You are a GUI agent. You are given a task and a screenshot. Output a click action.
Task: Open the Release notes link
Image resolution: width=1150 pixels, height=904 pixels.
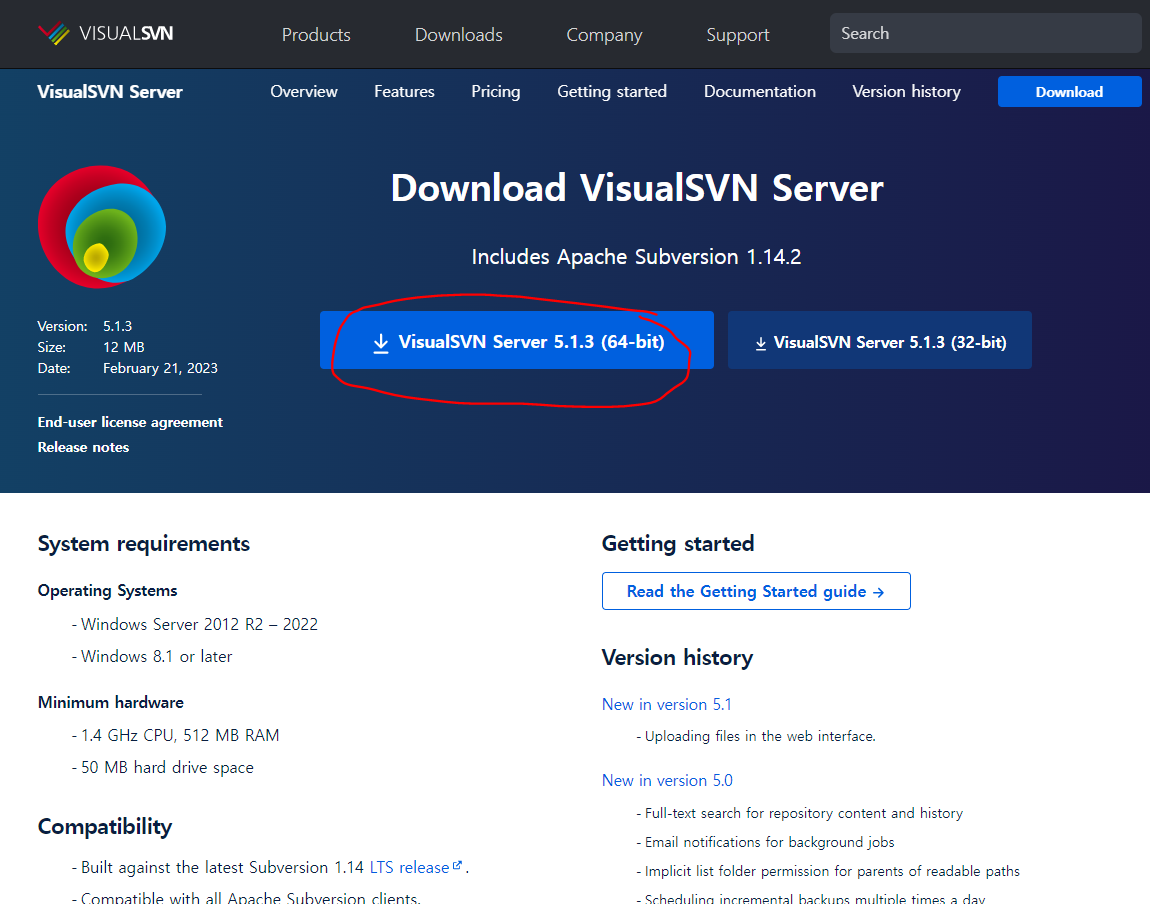click(83, 447)
